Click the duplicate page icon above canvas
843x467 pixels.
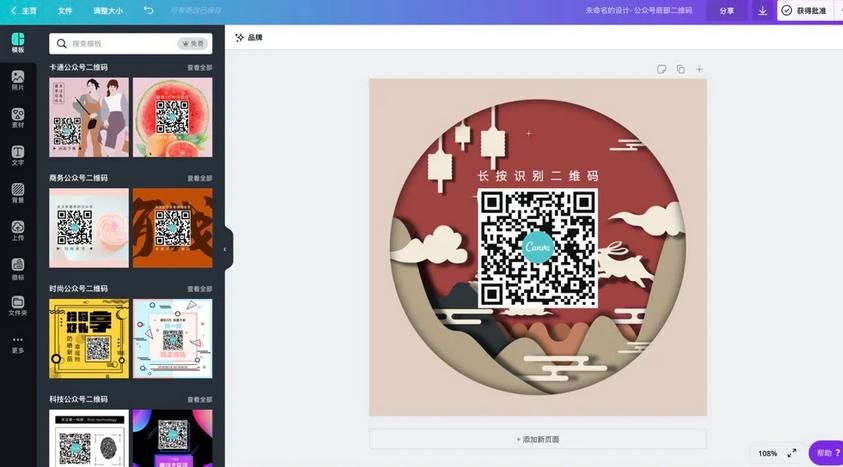pyautogui.click(x=681, y=69)
